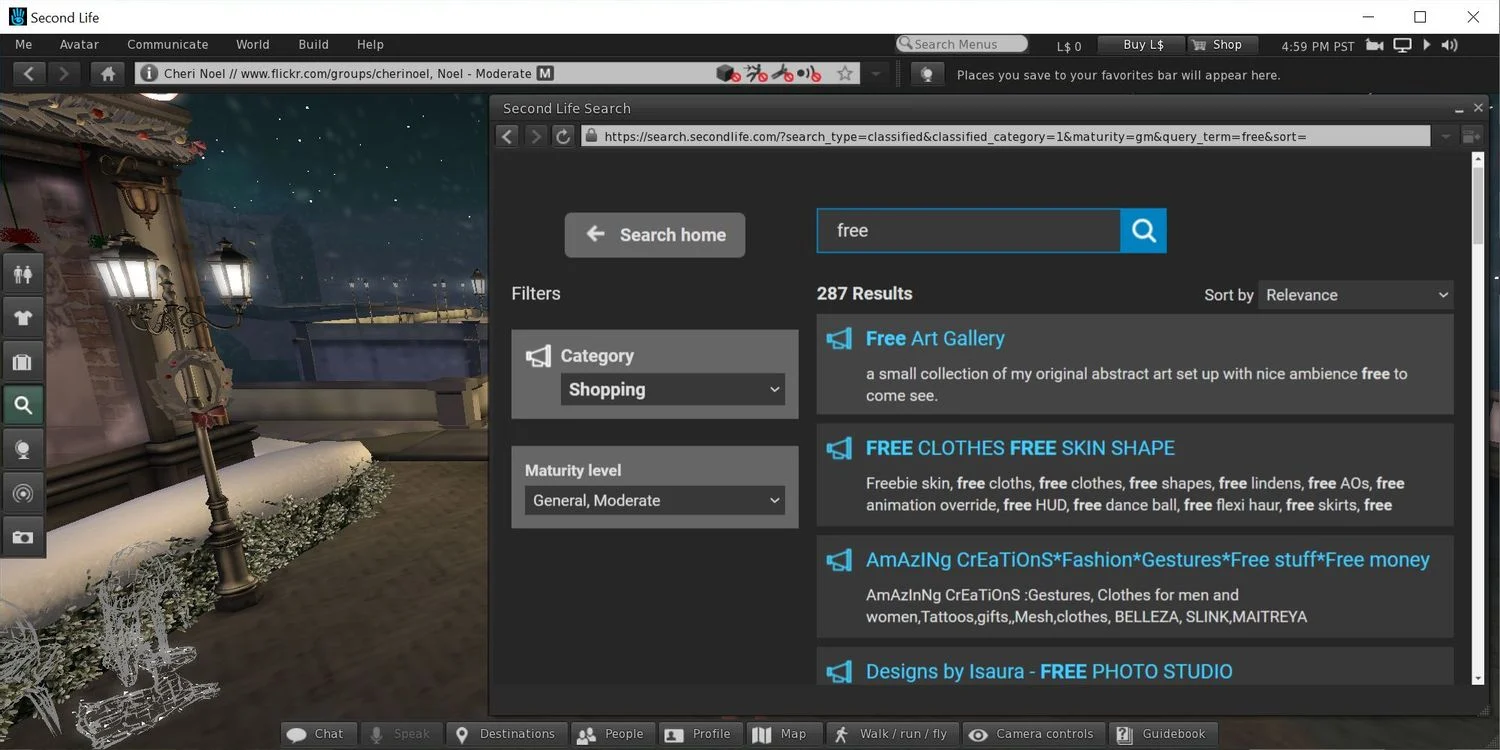Open FREE CLOTHES FREE SKIN SHAPE link
1500x750 pixels.
coord(1020,449)
